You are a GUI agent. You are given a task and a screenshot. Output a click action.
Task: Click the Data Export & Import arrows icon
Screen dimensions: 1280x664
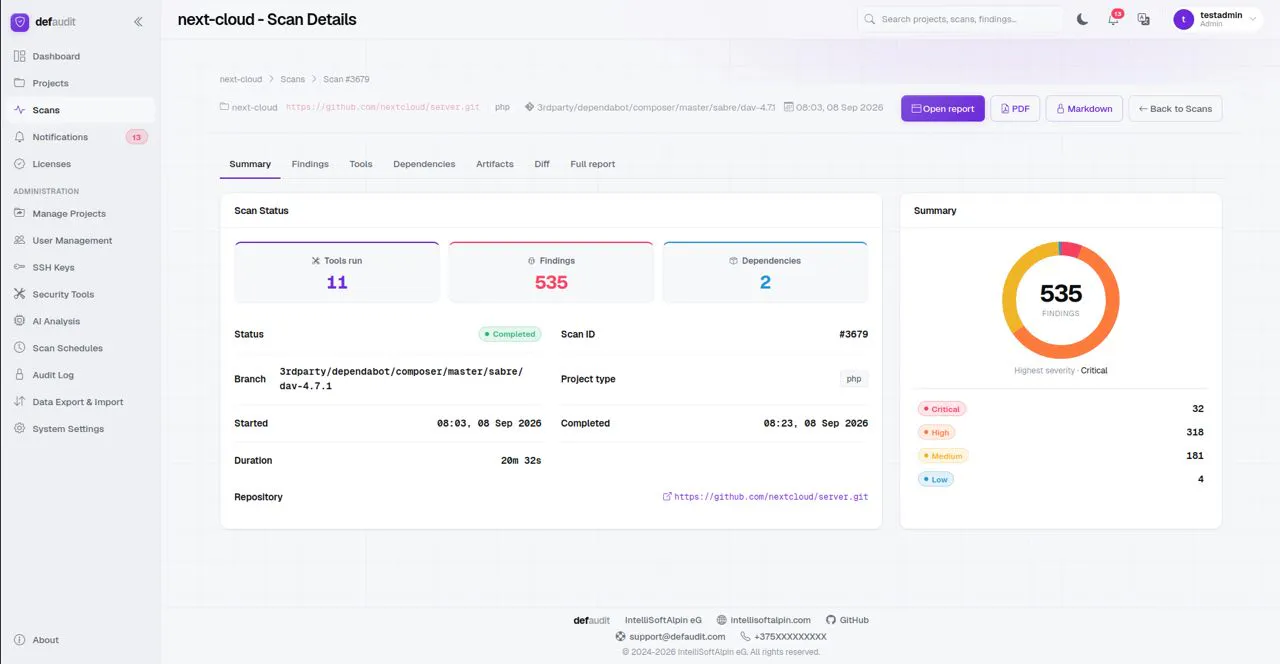point(20,402)
